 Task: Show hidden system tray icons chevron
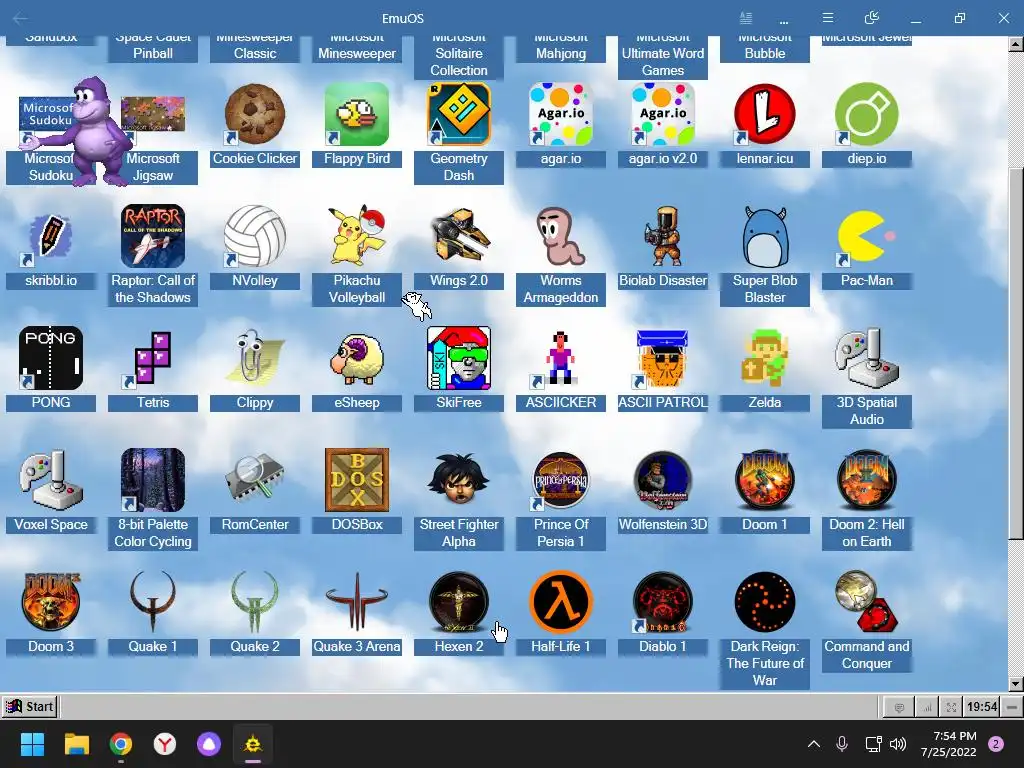[814, 744]
